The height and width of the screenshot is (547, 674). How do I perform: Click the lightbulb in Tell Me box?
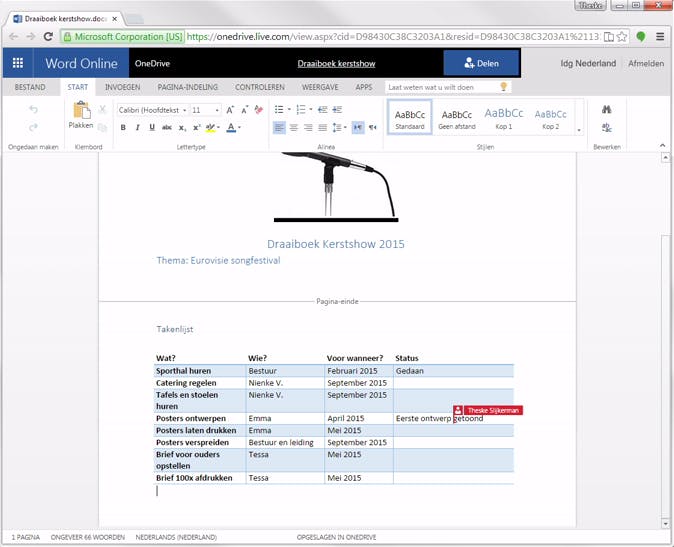[x=503, y=87]
